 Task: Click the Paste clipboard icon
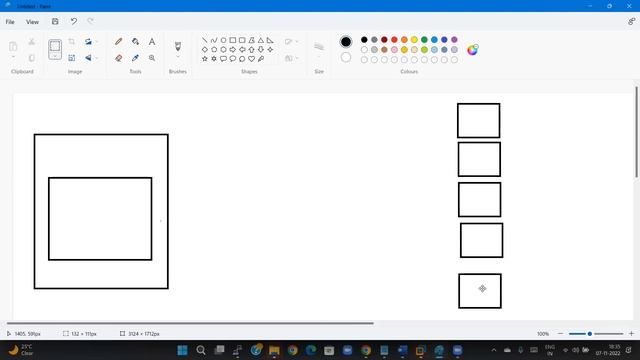pyautogui.click(x=13, y=46)
